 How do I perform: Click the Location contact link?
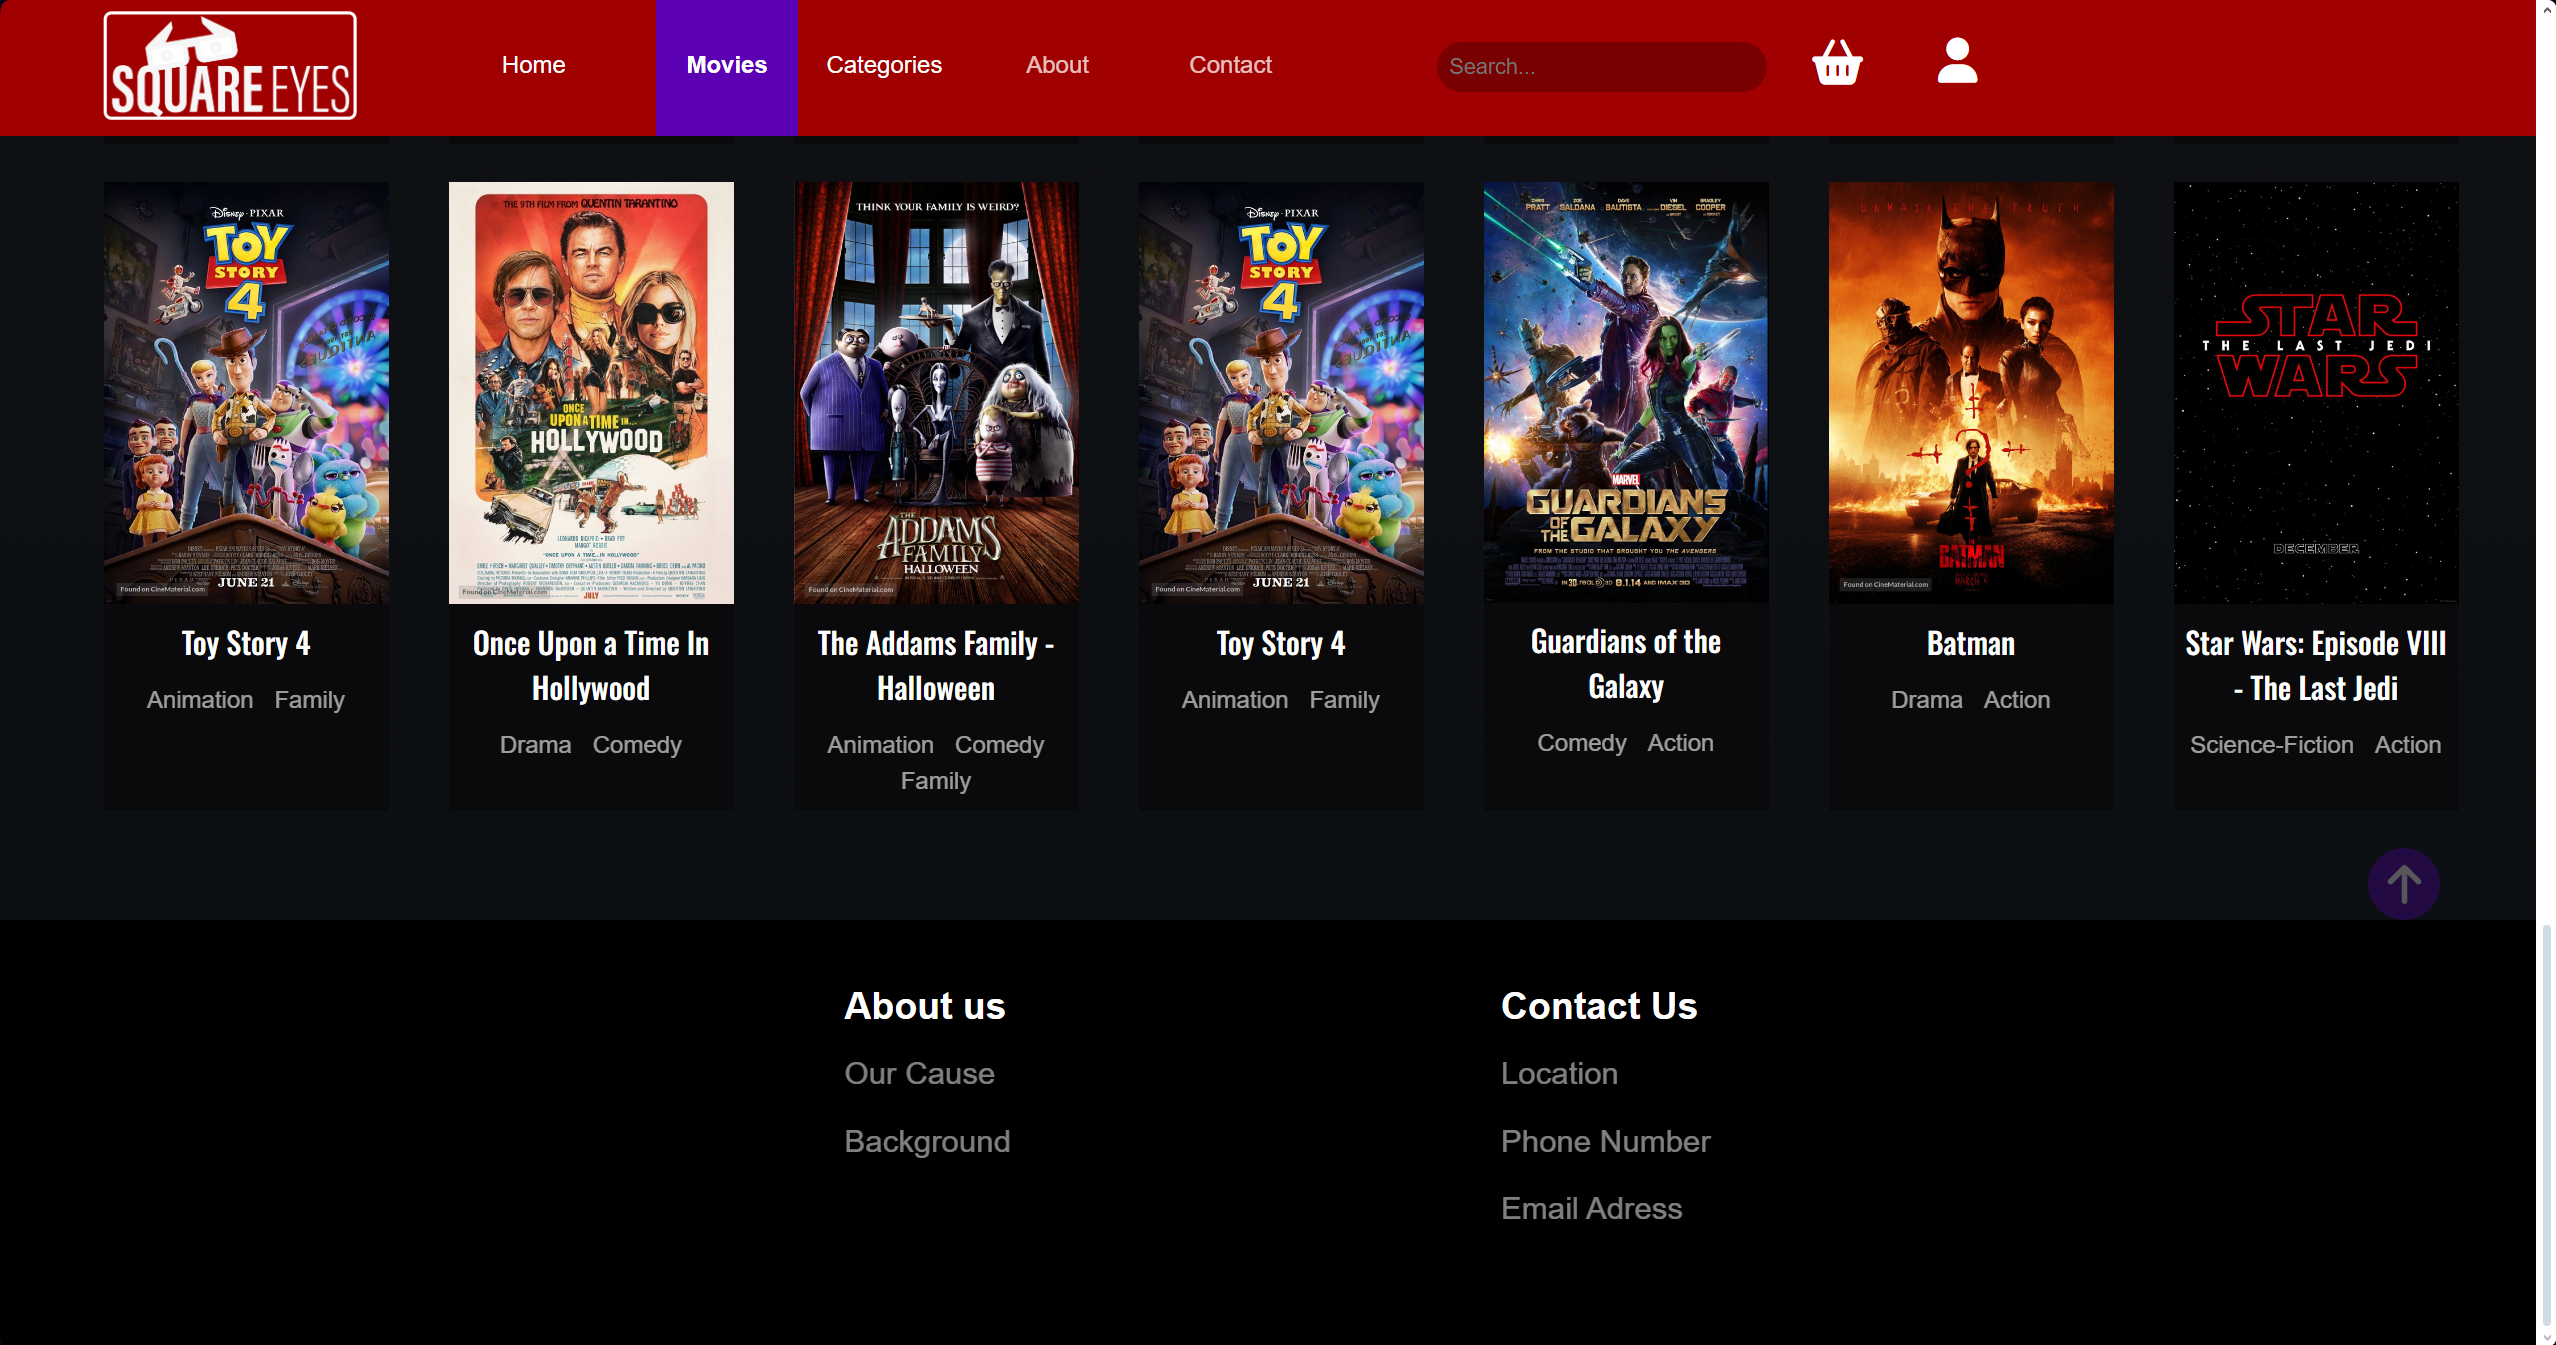click(1558, 1073)
